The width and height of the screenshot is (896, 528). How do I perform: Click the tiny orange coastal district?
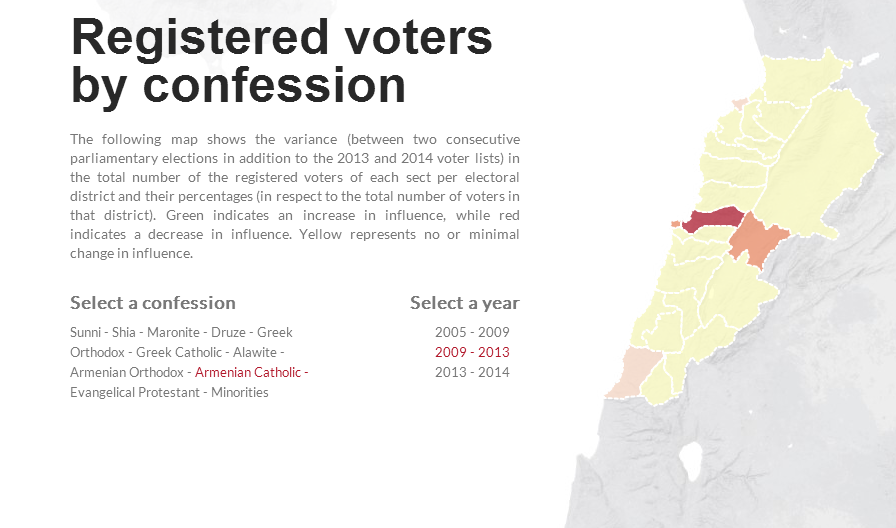(675, 224)
